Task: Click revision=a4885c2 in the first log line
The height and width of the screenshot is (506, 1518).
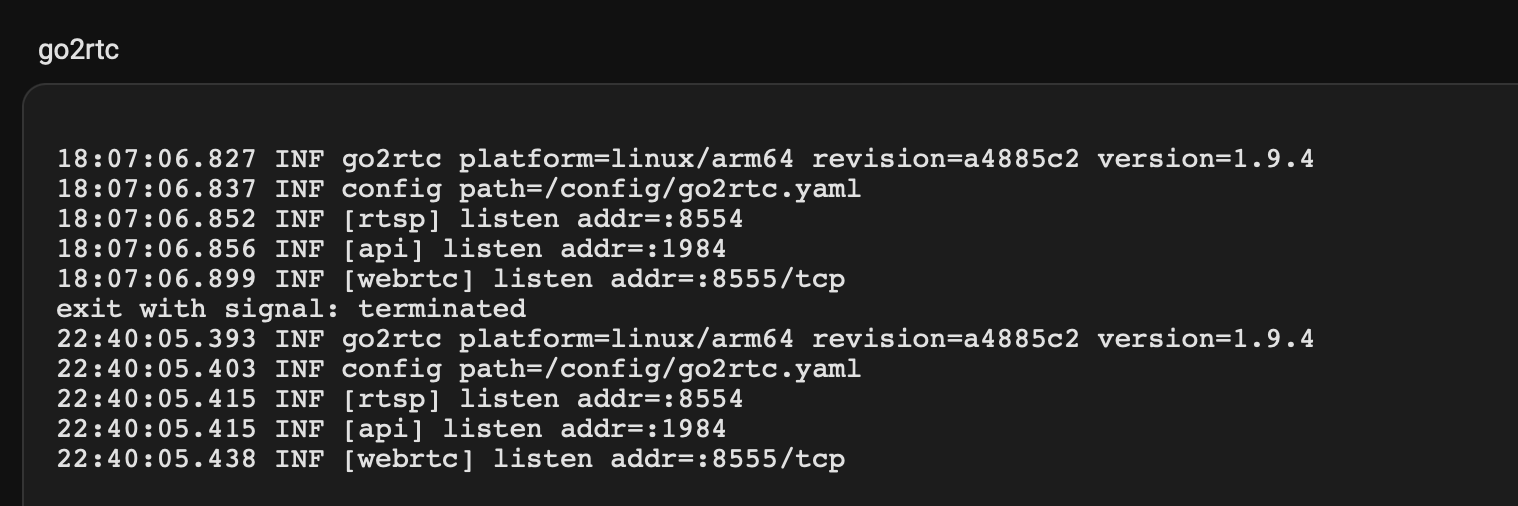Action: tap(946, 158)
